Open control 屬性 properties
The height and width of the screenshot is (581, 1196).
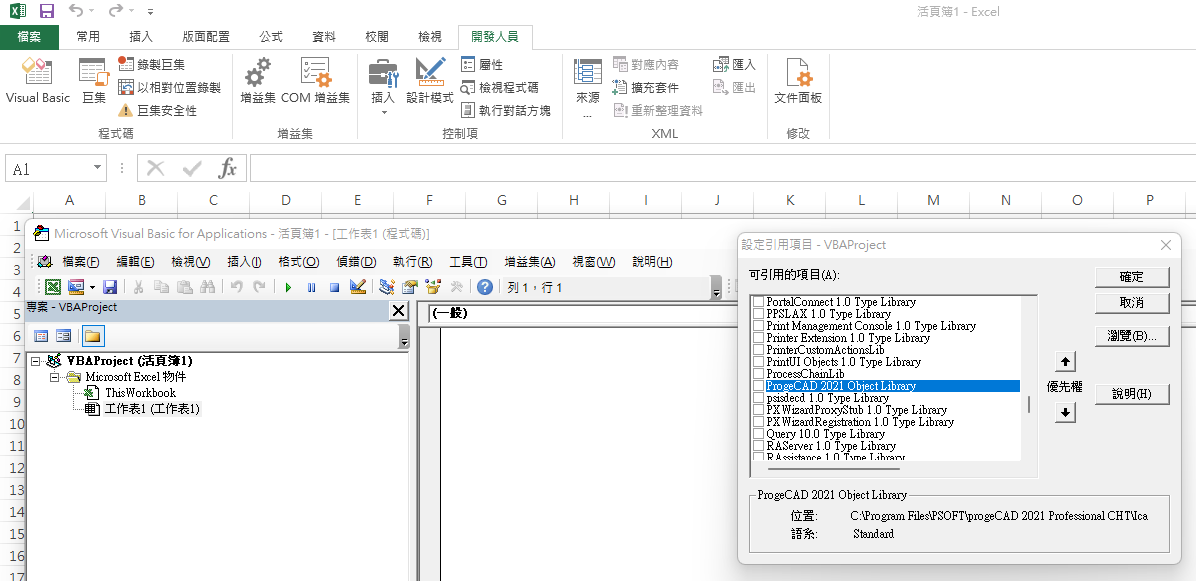pos(482,65)
